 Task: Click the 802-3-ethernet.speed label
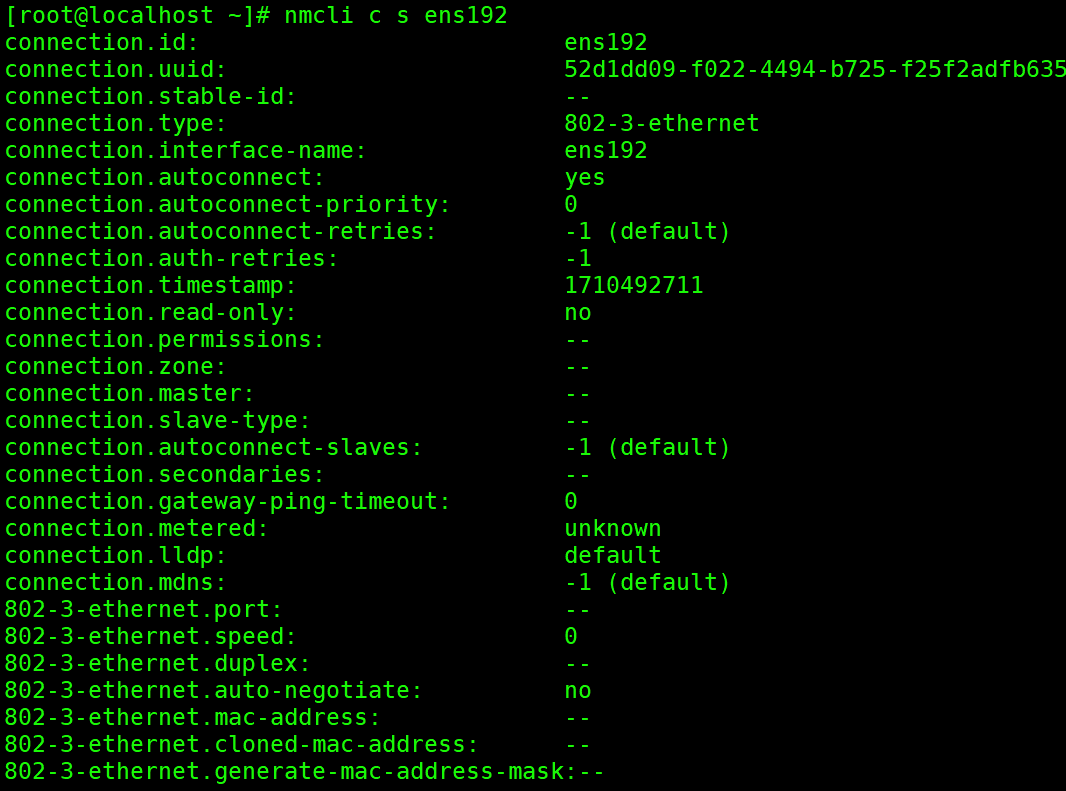151,636
